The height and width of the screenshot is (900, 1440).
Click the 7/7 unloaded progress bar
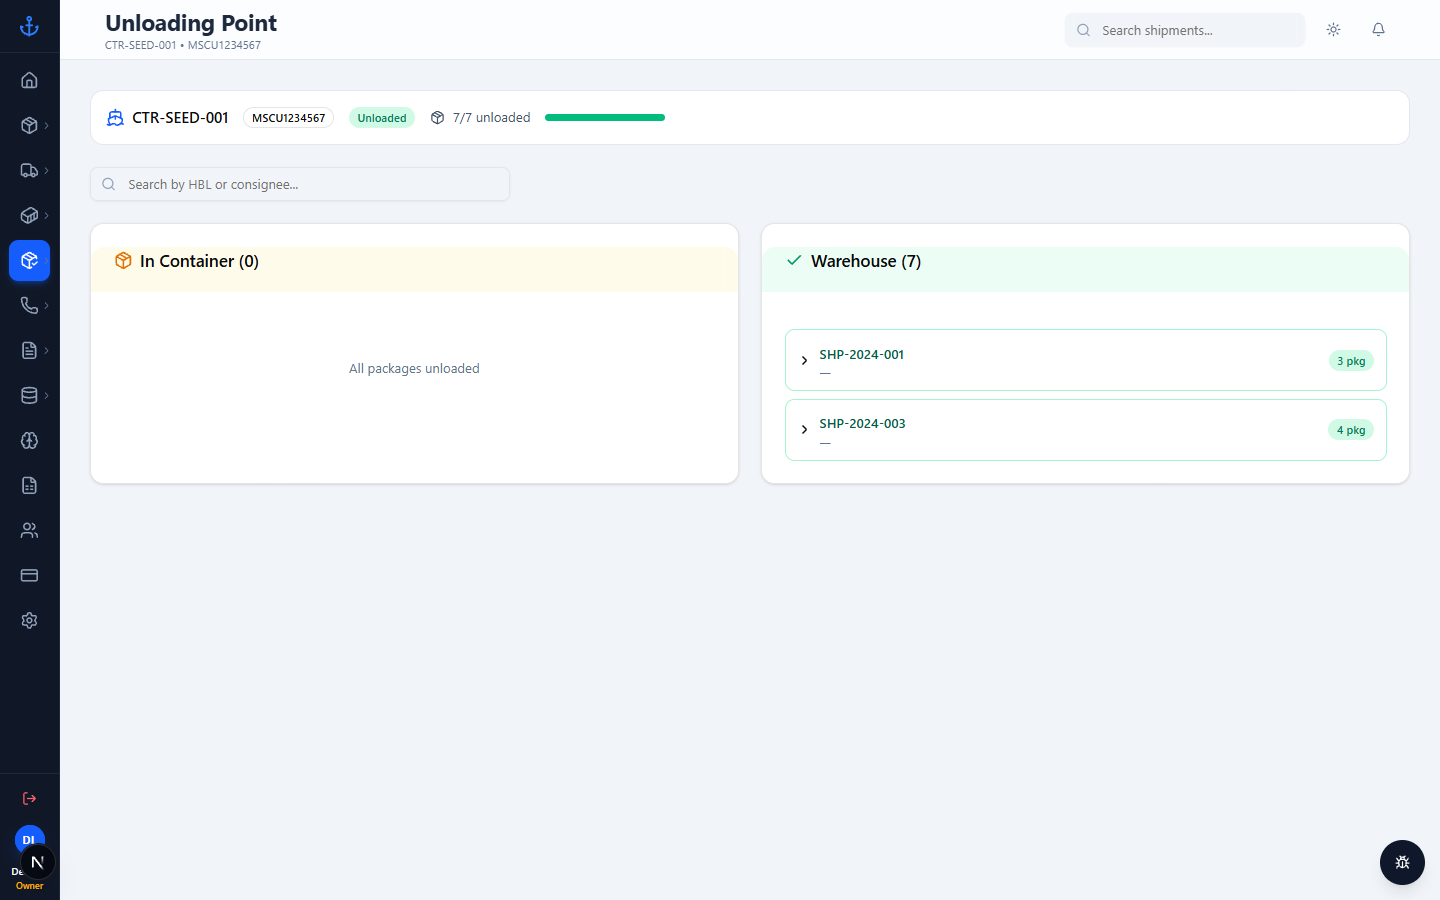(605, 118)
